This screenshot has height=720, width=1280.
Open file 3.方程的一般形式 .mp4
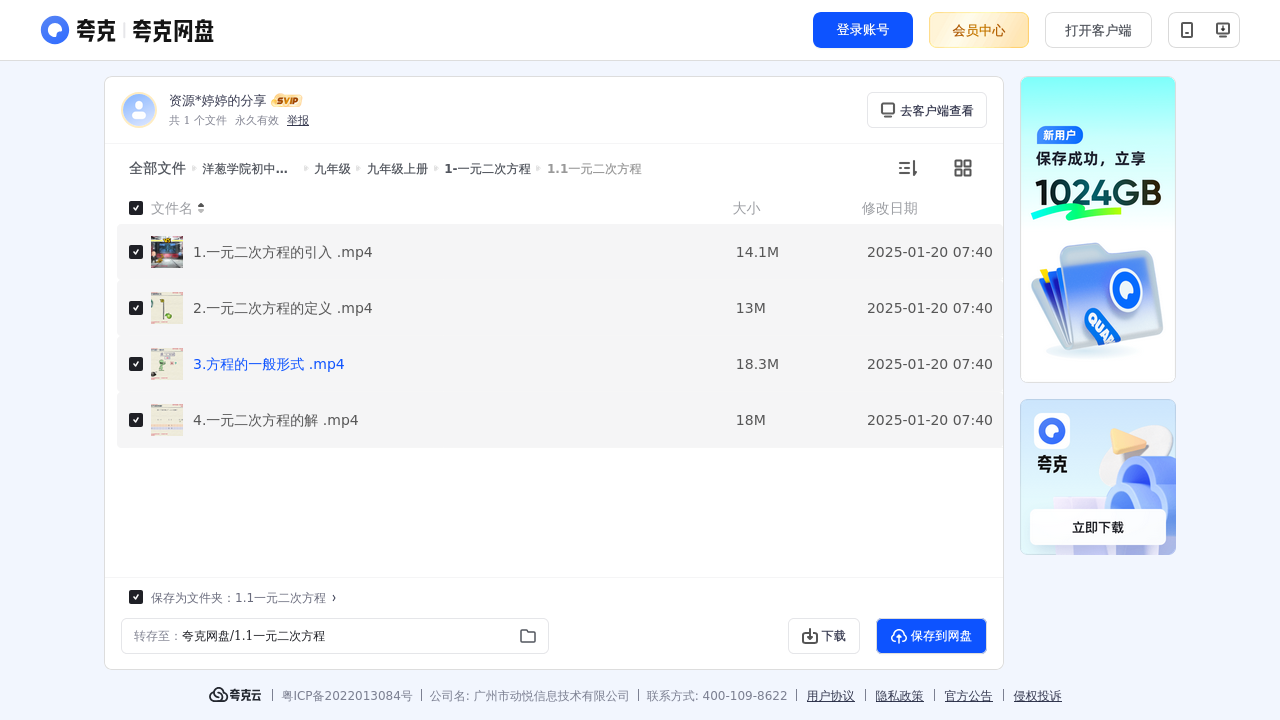click(x=269, y=364)
